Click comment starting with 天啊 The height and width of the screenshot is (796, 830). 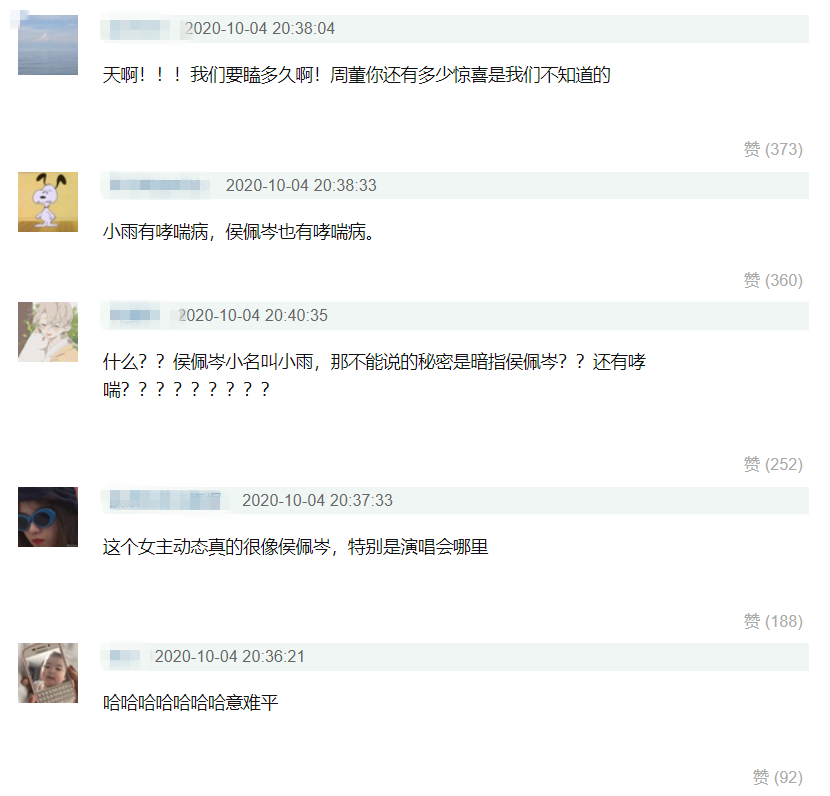[357, 75]
